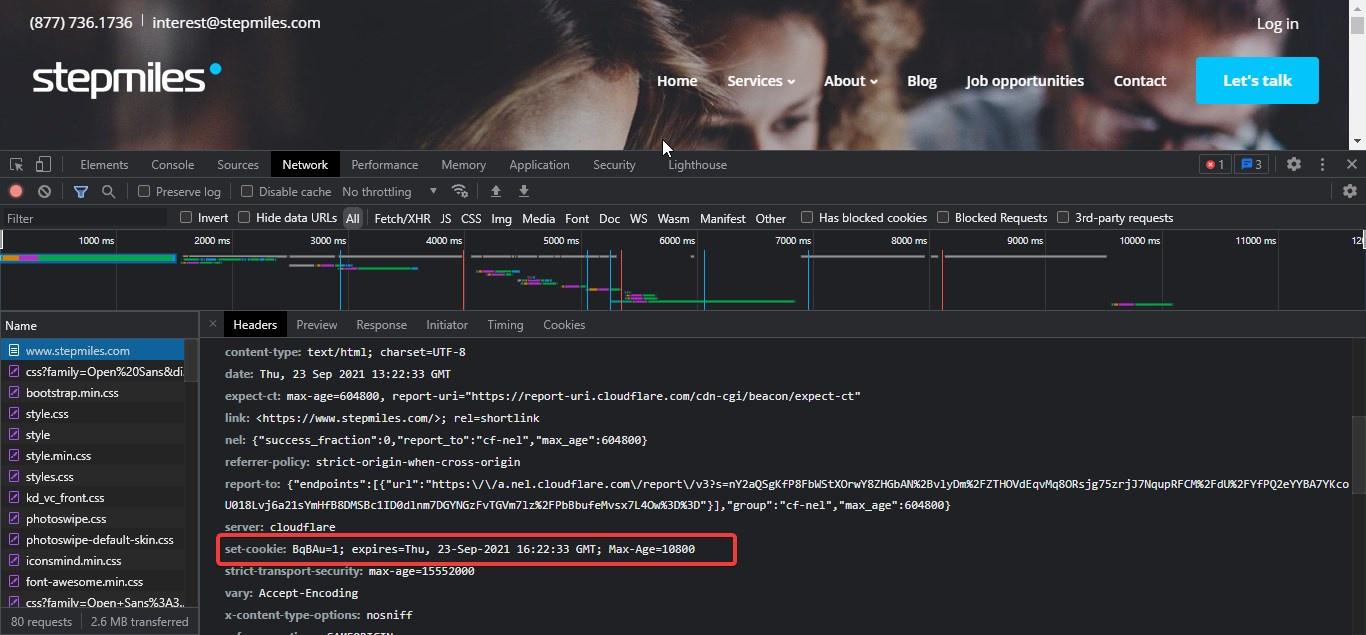Viewport: 1366px width, 635px height.
Task: Toggle Hide data URLs checkbox
Action: click(244, 218)
